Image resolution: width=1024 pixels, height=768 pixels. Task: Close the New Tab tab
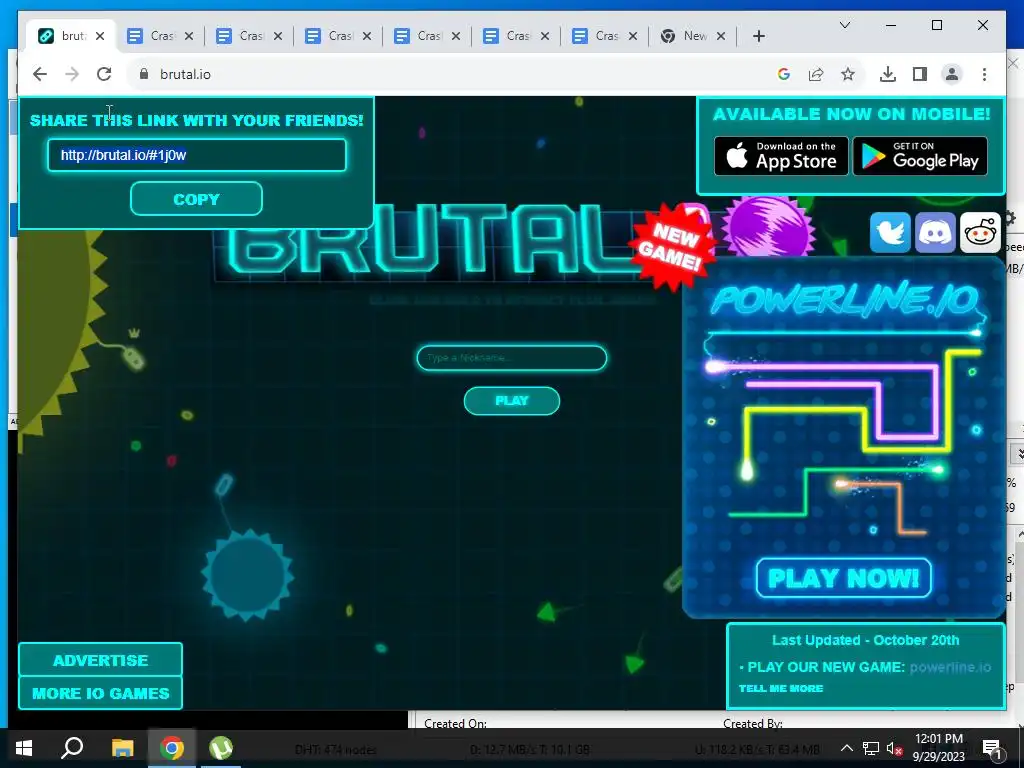pyautogui.click(x=721, y=37)
